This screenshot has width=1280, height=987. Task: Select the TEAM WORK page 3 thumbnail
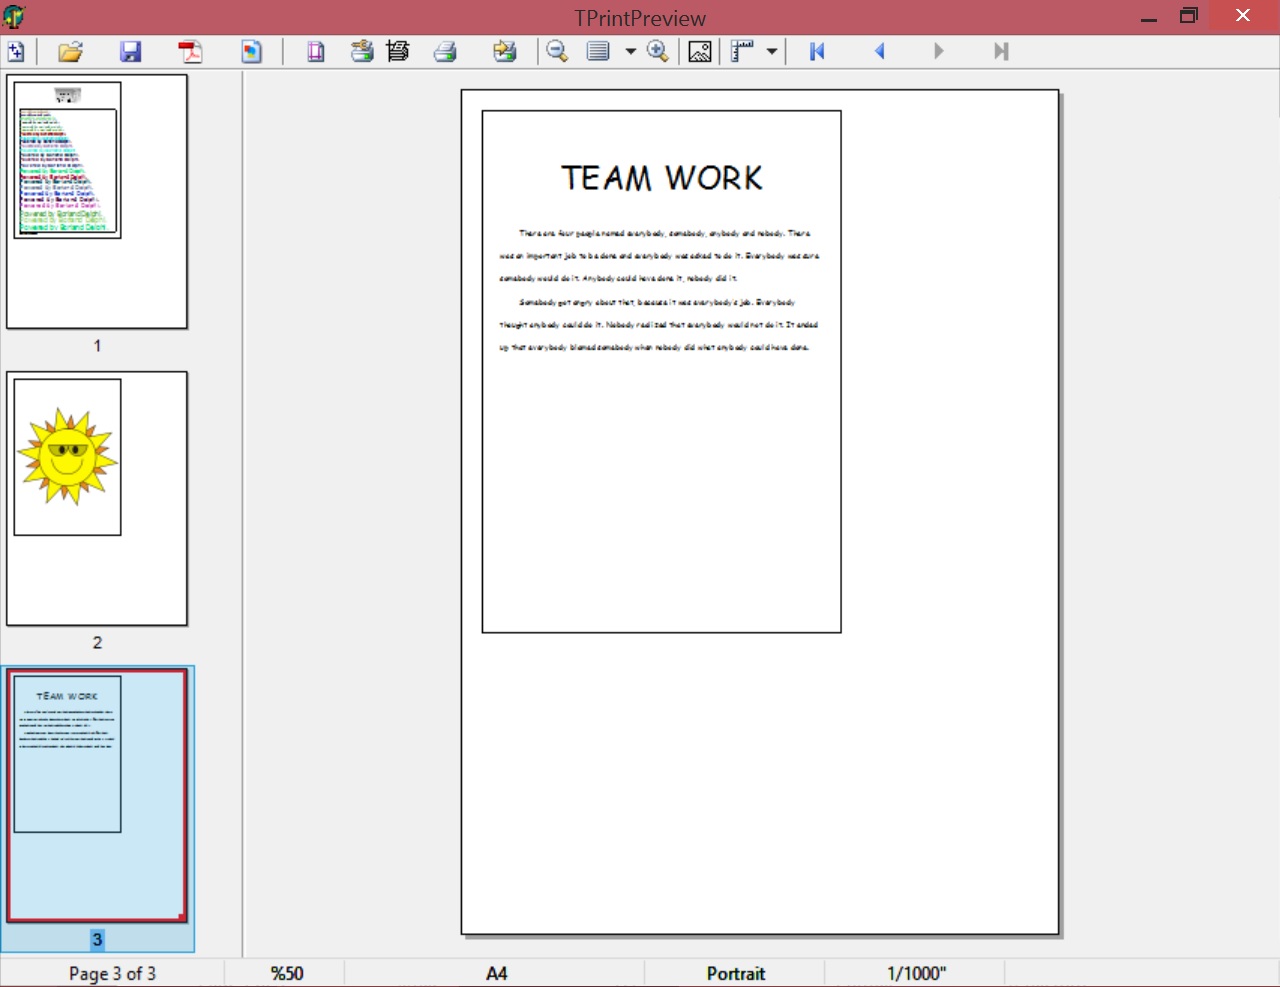click(x=97, y=795)
